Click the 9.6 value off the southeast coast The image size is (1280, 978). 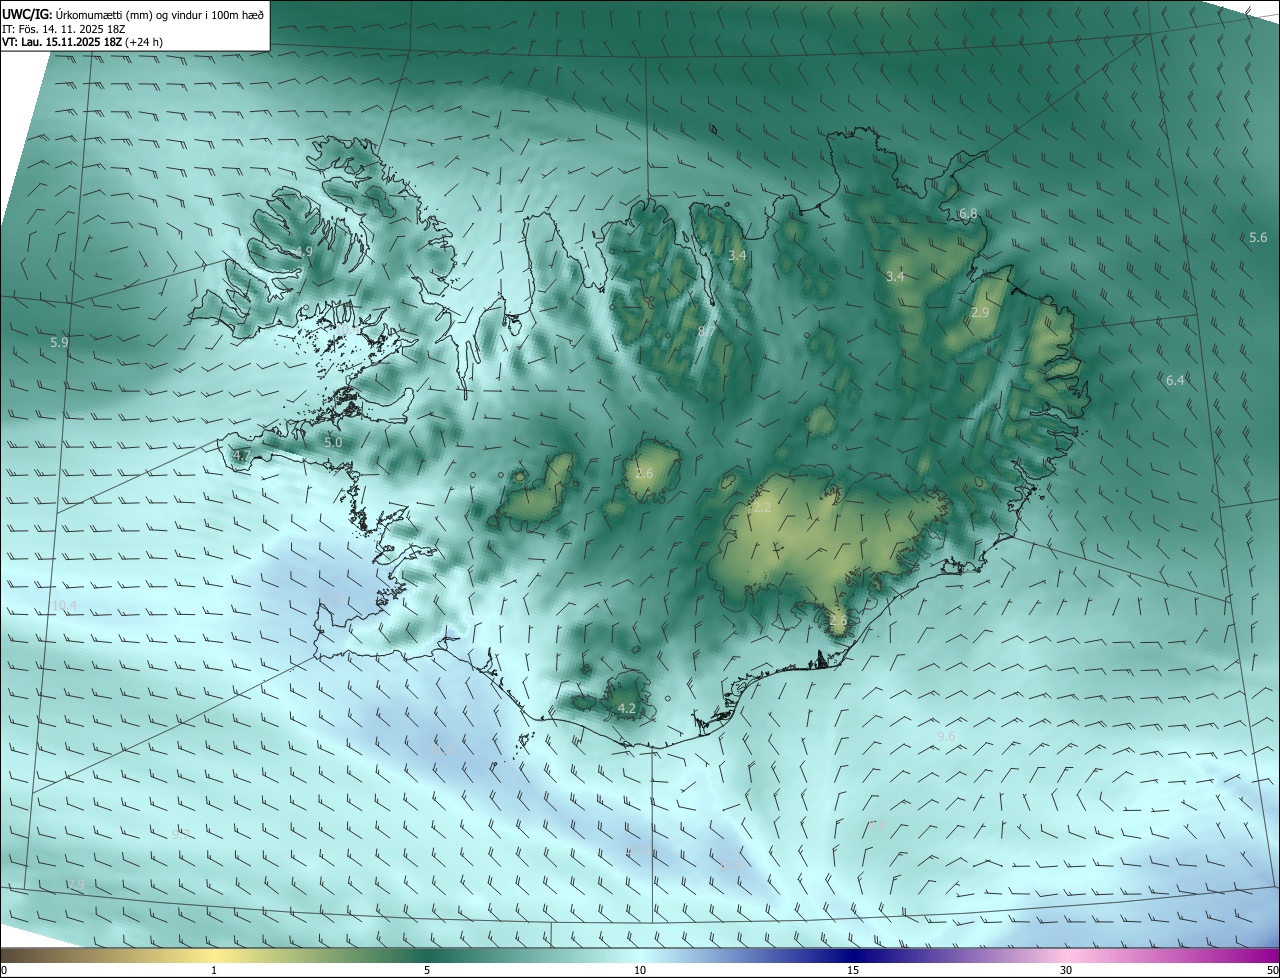coord(946,736)
